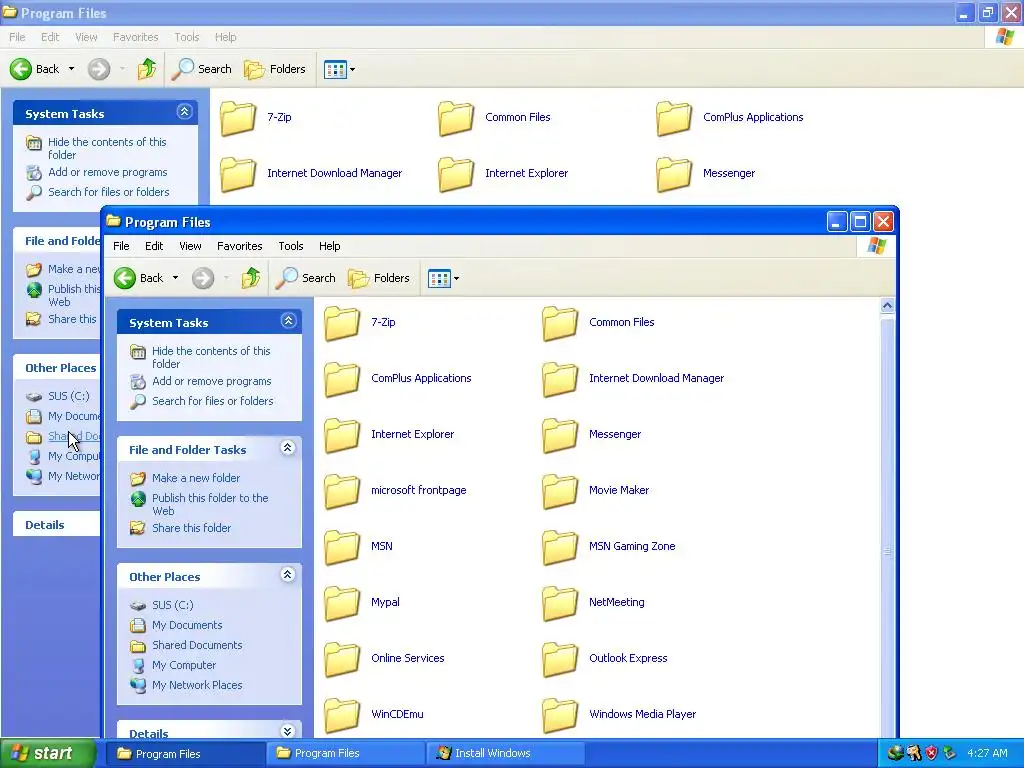Click SUS (C:) in background window
This screenshot has height=768, width=1024.
pos(69,396)
